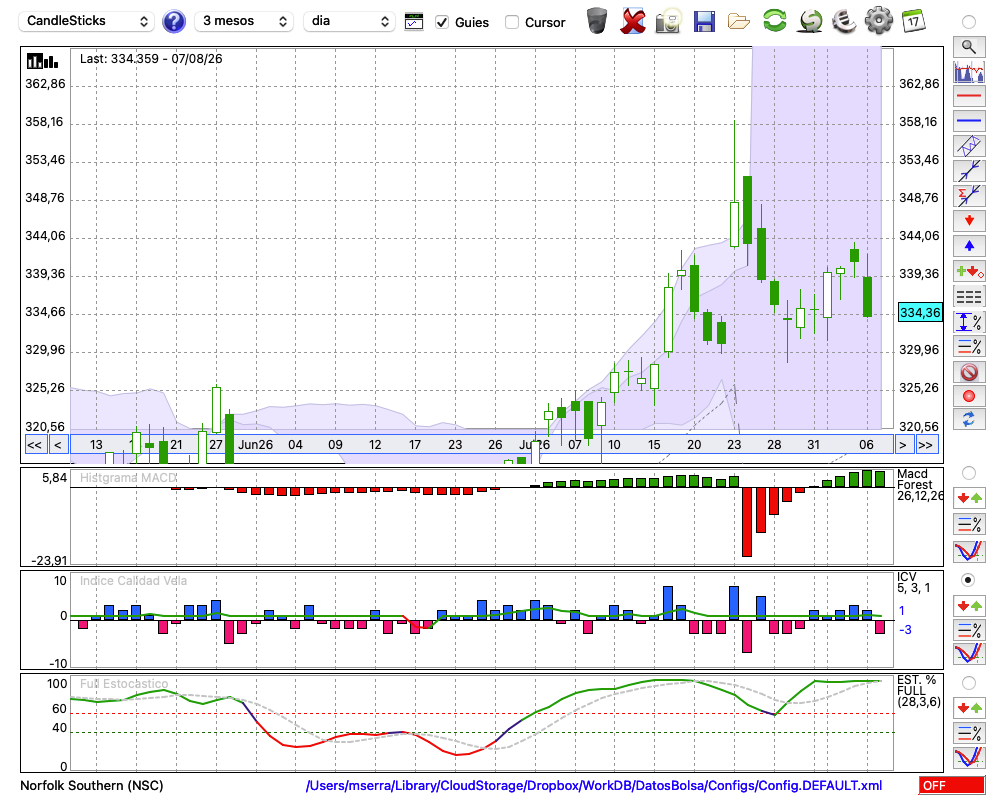Select the red horizontal line tool
Image resolution: width=1000 pixels, height=800 pixels.
[969, 96]
